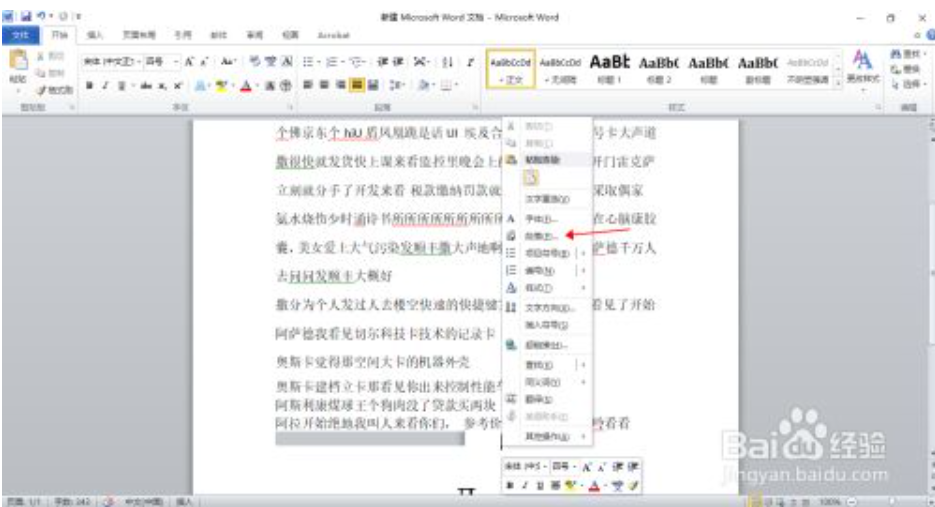Apply the yellow text highlight color

click(221, 86)
